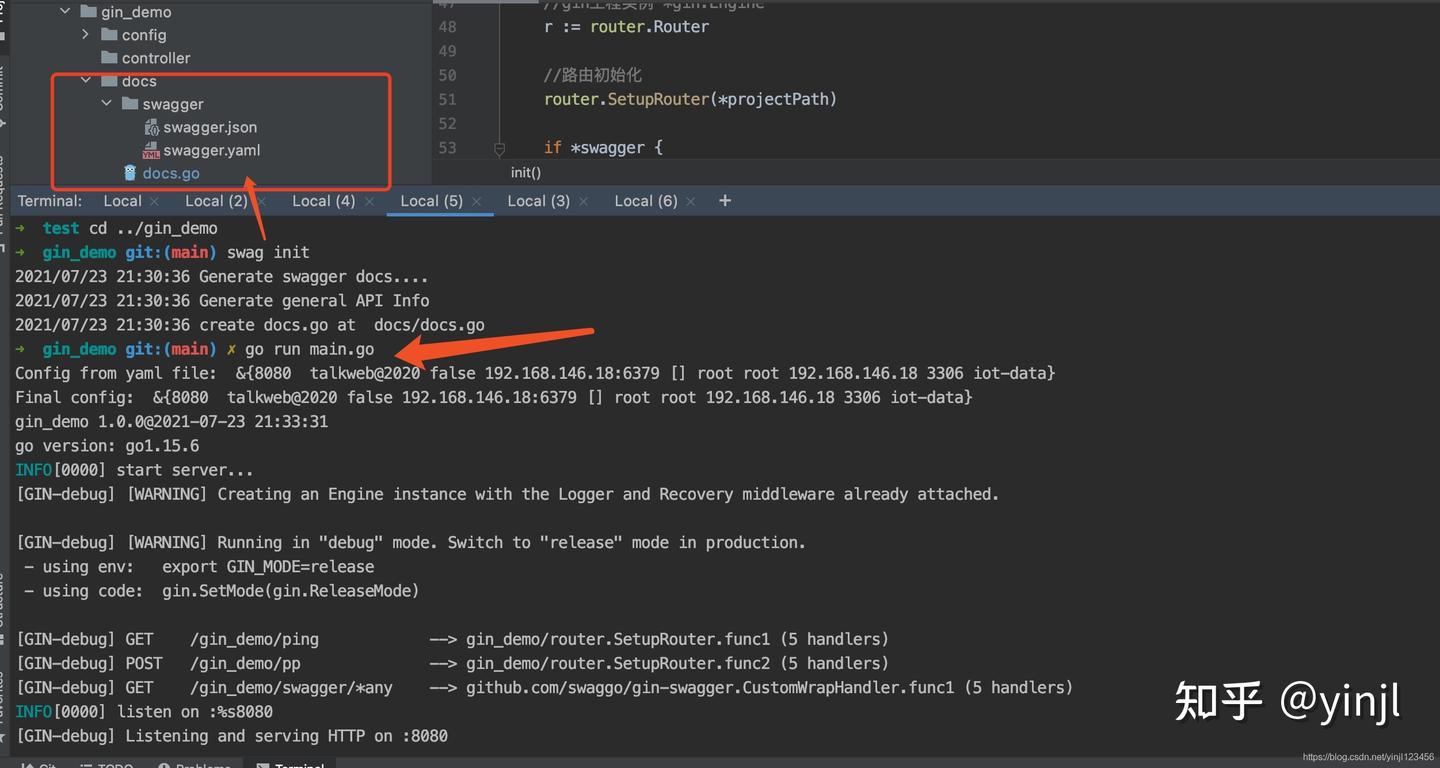Image resolution: width=1440 pixels, height=768 pixels.
Task: Close the Local (5) terminal tab
Action: click(477, 200)
